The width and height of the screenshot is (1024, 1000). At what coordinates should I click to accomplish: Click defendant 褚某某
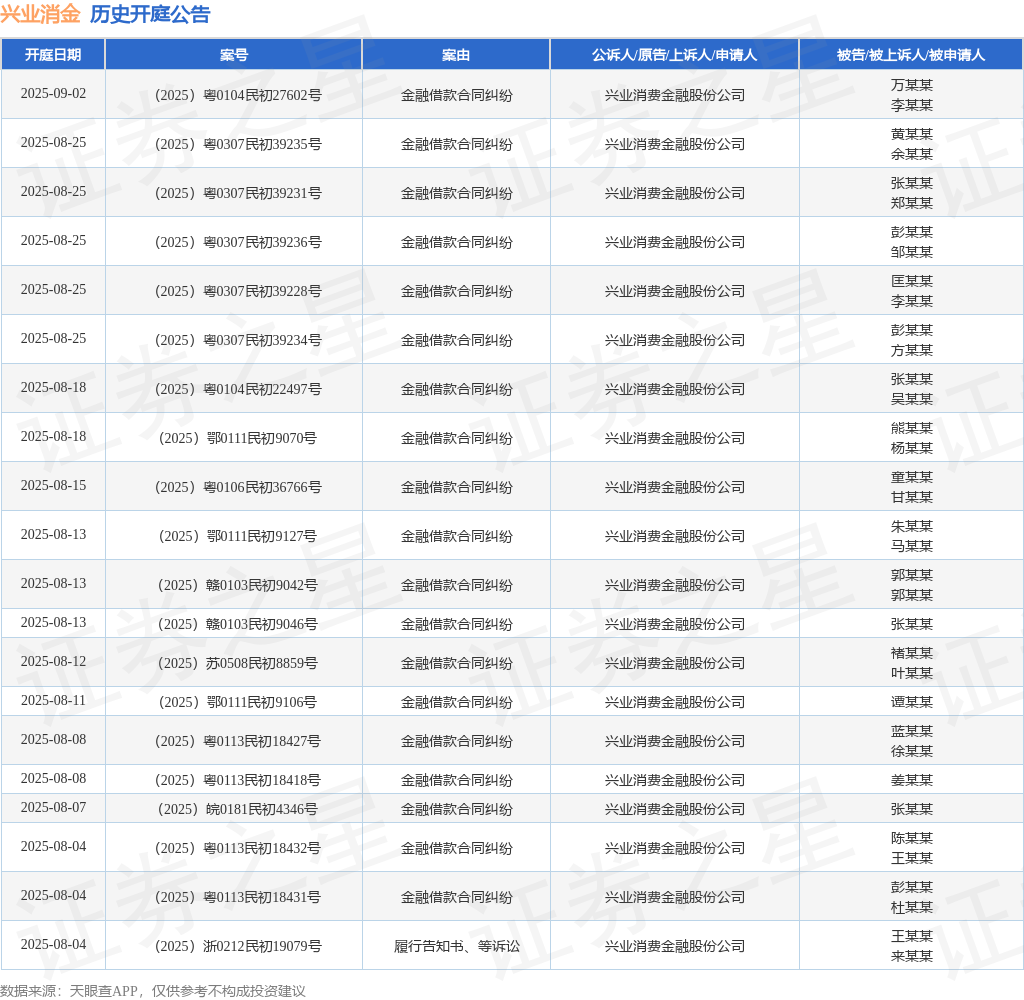click(912, 653)
